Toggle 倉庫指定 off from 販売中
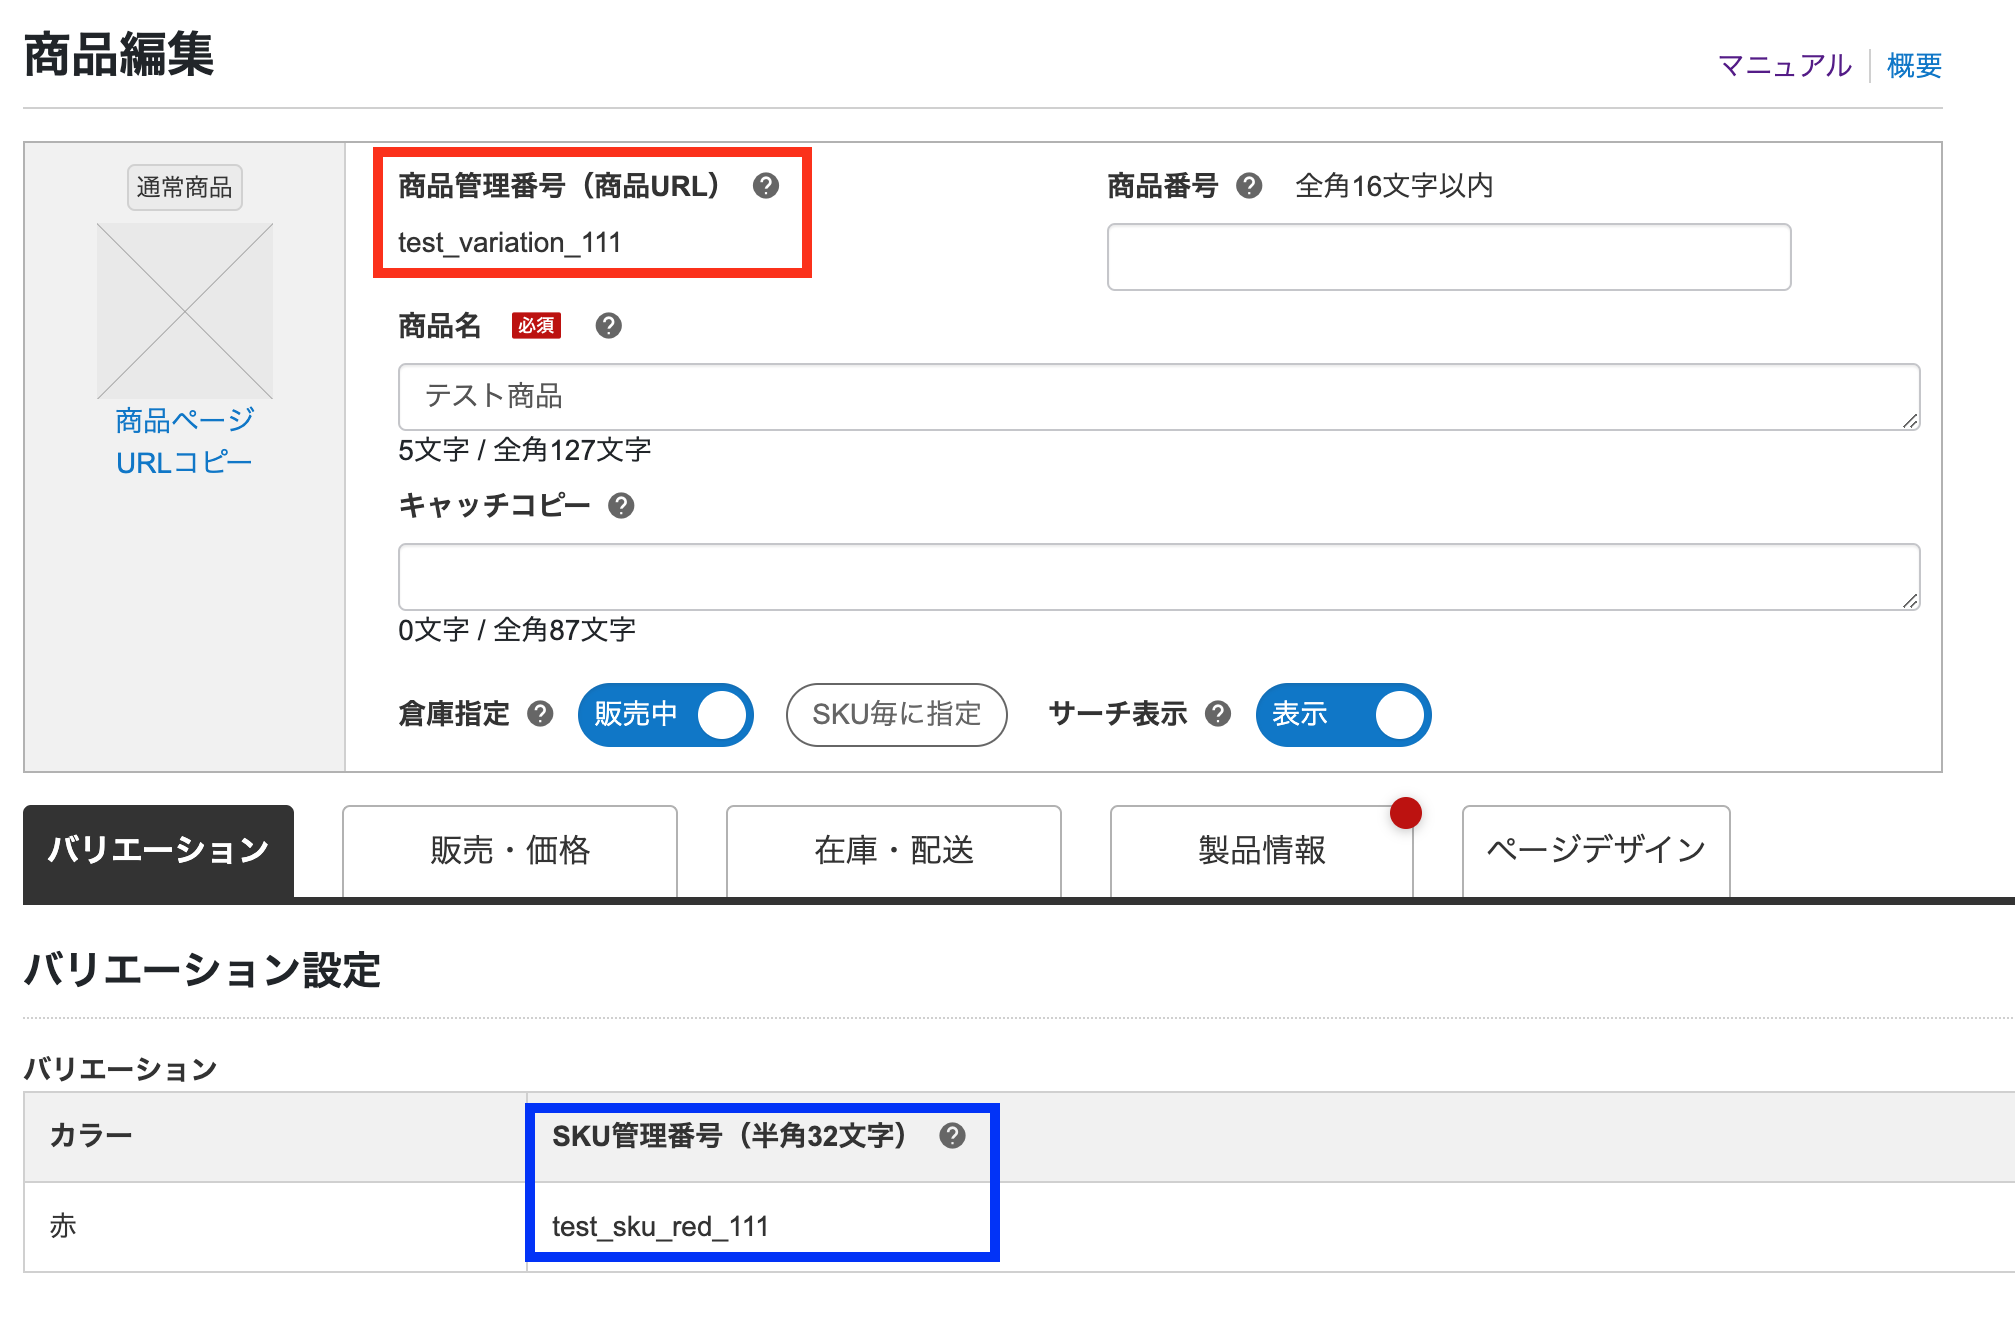This screenshot has height=1333, width=2015. click(664, 714)
